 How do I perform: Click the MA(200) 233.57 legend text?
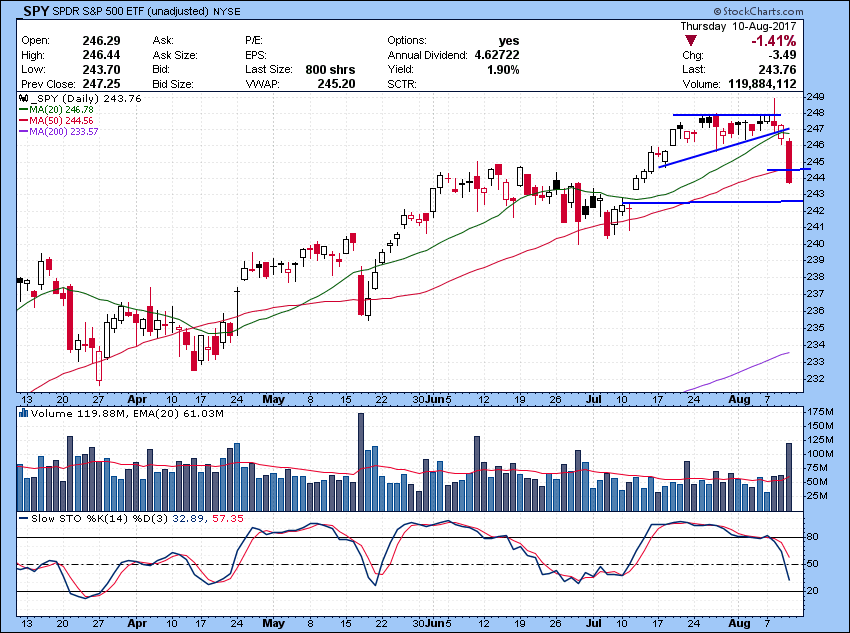(64, 132)
